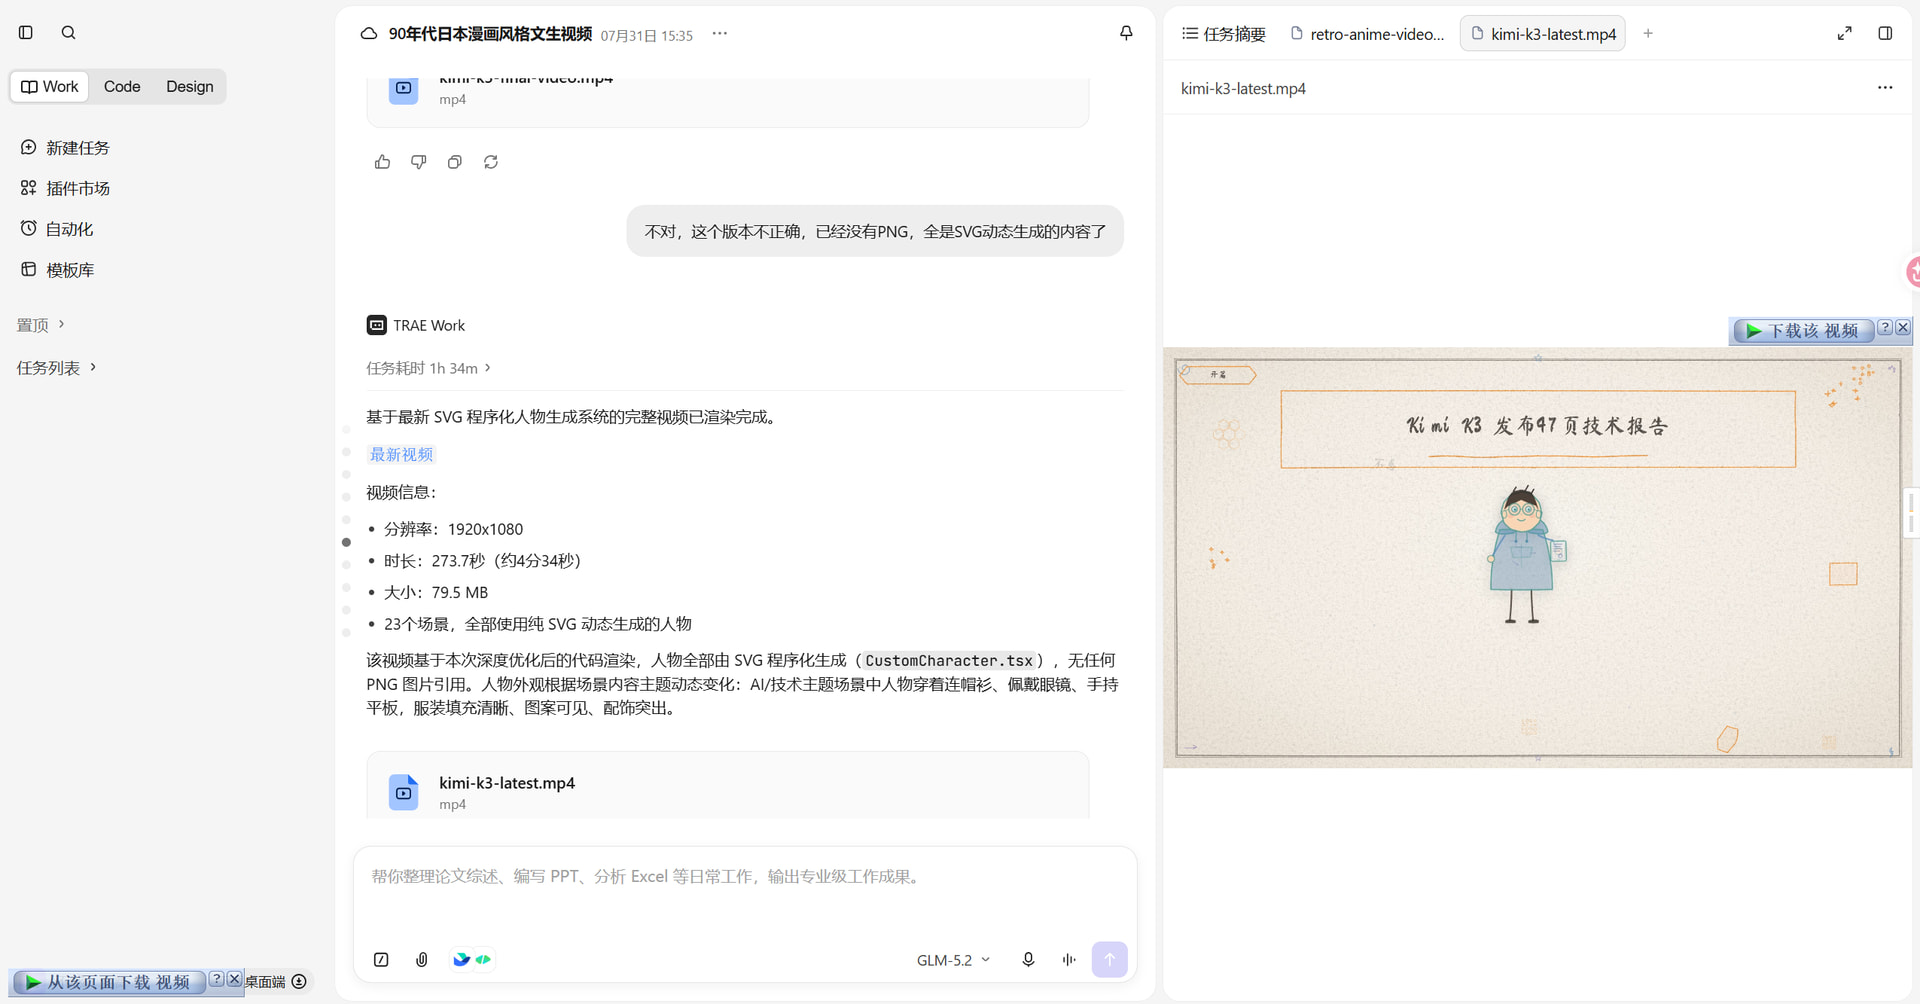Click the text 分辨率：1920x1080
Viewport: 1920px width, 1004px height.
453,530
